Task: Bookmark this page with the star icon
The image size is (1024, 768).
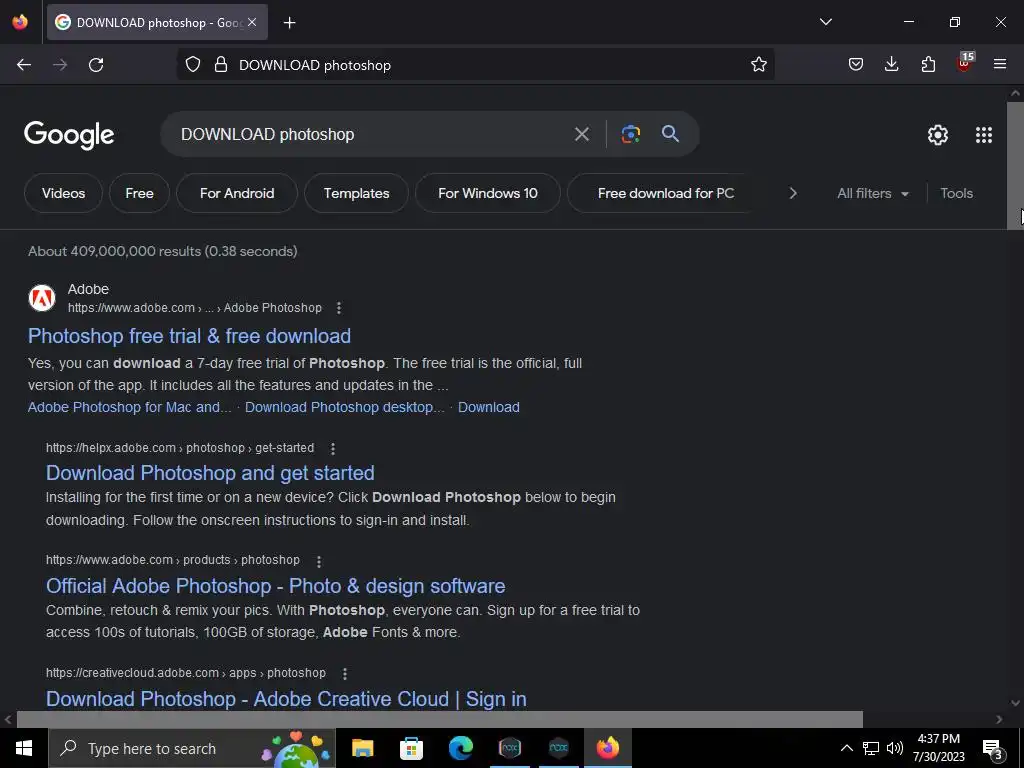Action: pyautogui.click(x=758, y=65)
